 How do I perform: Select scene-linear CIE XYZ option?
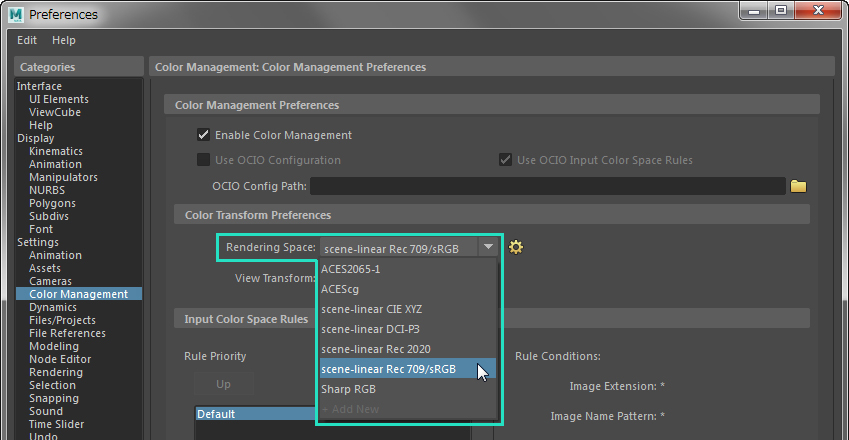[x=407, y=309]
